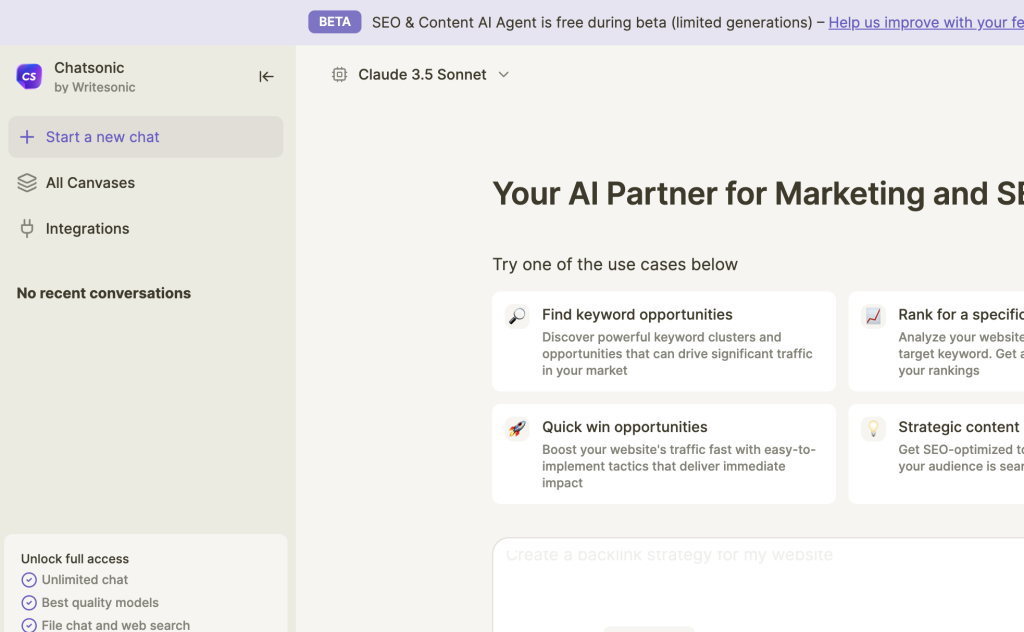Expand model list via chevron arrow
Image resolution: width=1024 pixels, height=632 pixels.
tap(504, 74)
